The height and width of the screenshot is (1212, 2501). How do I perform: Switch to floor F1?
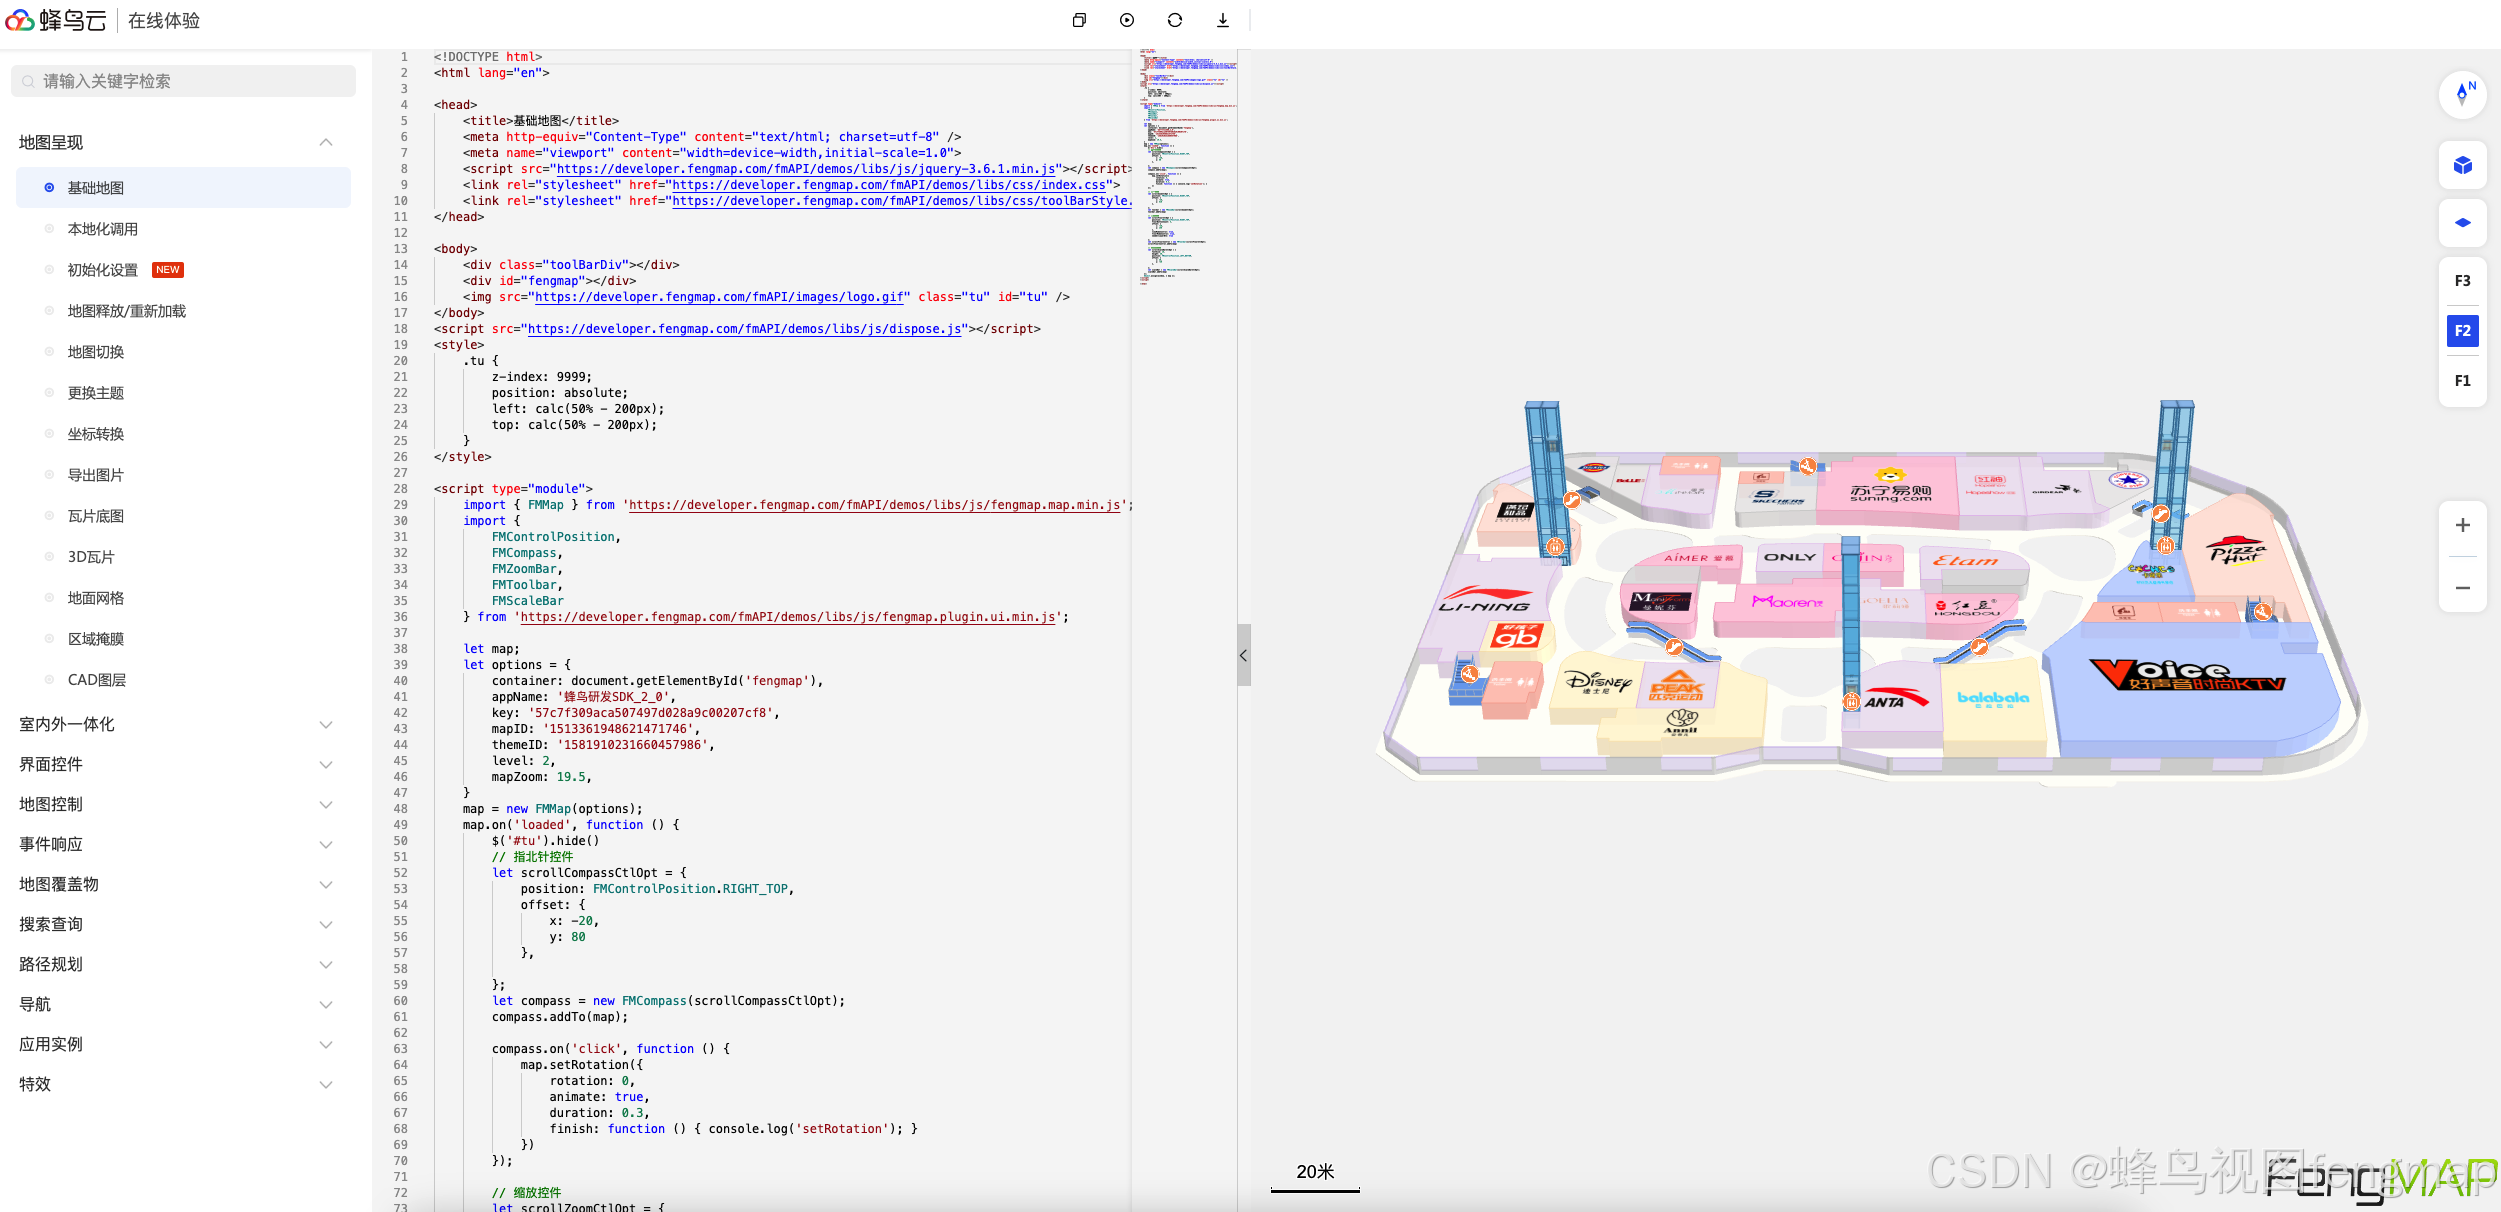(2462, 381)
